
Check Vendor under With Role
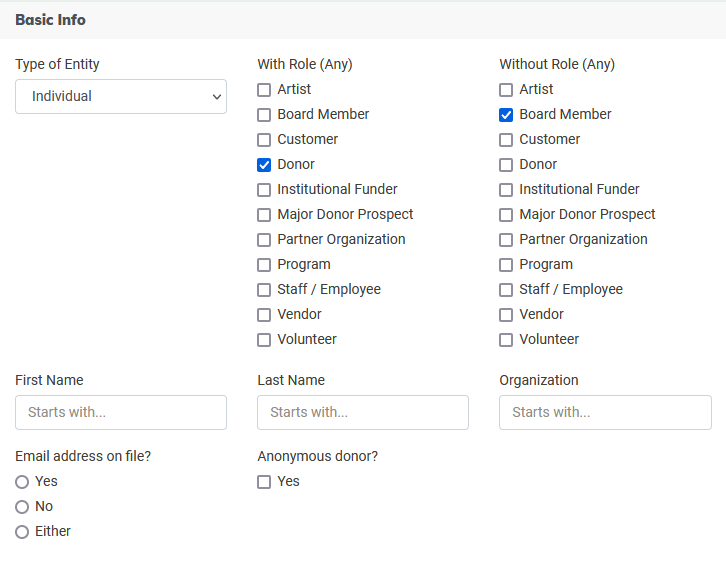coord(264,315)
